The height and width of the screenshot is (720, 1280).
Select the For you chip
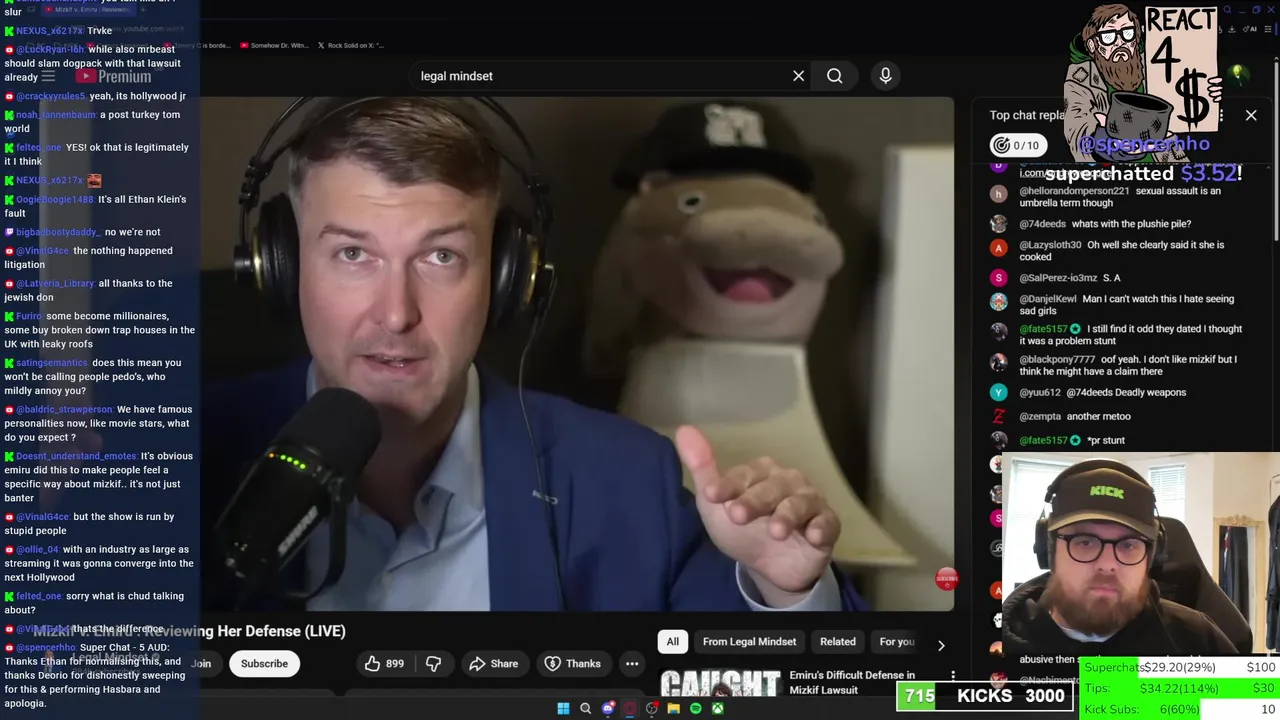coord(897,642)
